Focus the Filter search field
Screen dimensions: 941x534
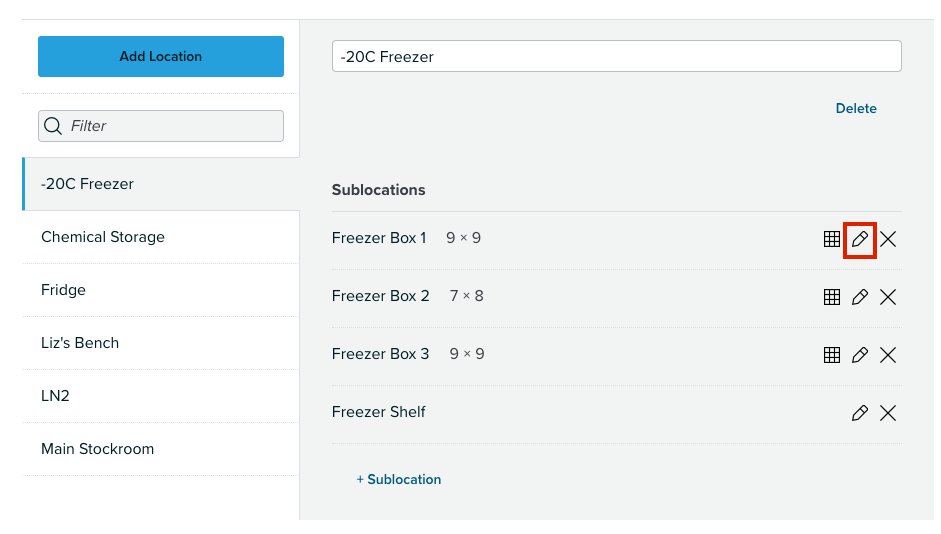[x=161, y=126]
